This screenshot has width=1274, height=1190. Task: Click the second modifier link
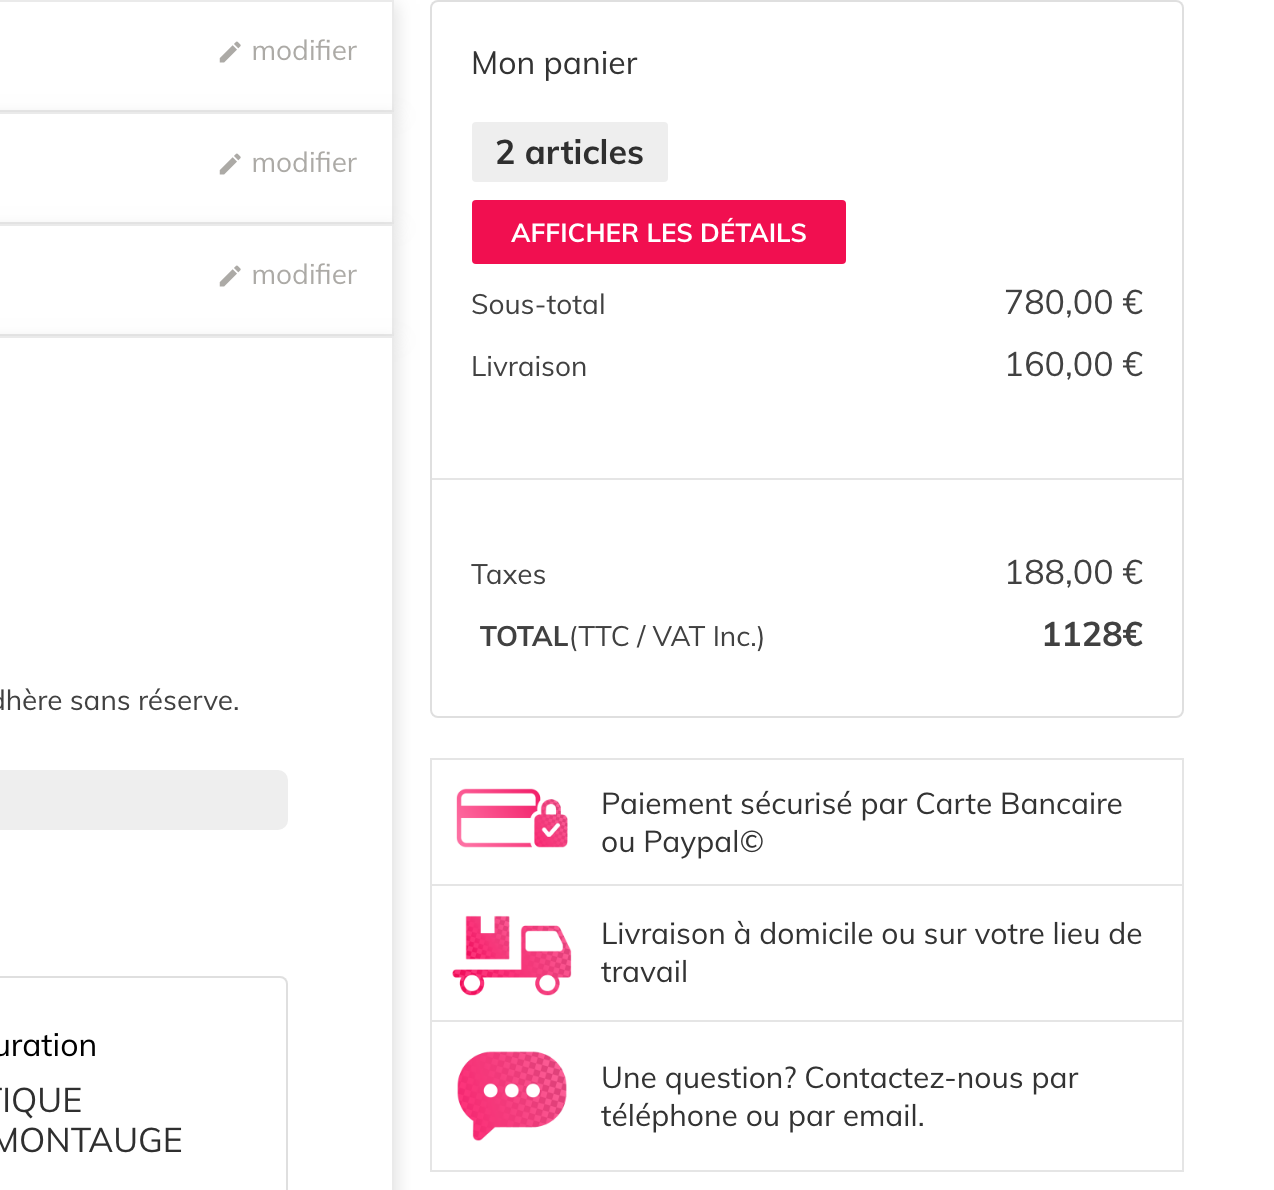tap(303, 163)
